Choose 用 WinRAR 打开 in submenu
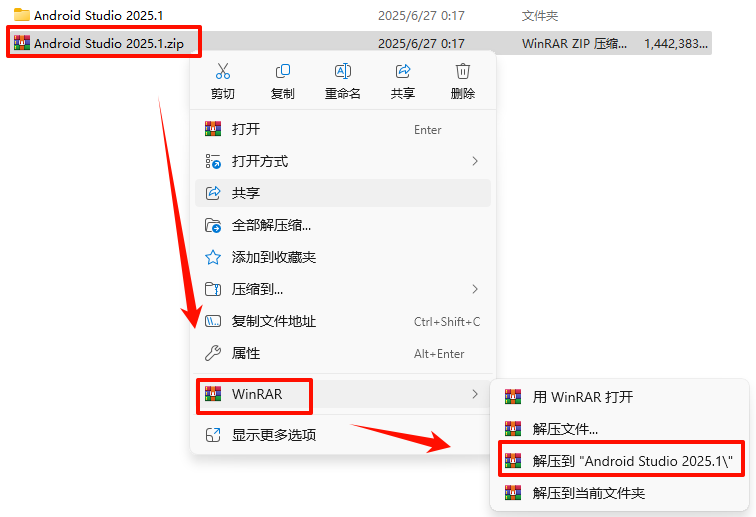This screenshot has height=517, width=756. (620, 397)
